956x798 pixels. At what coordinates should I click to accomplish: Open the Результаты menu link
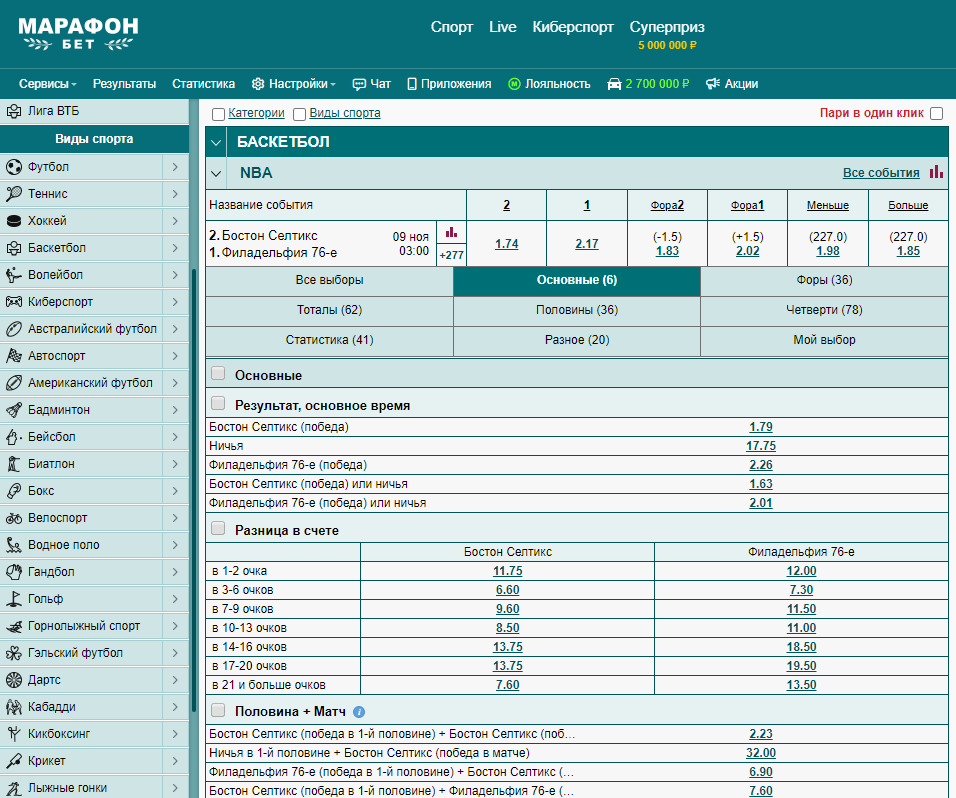(x=124, y=84)
